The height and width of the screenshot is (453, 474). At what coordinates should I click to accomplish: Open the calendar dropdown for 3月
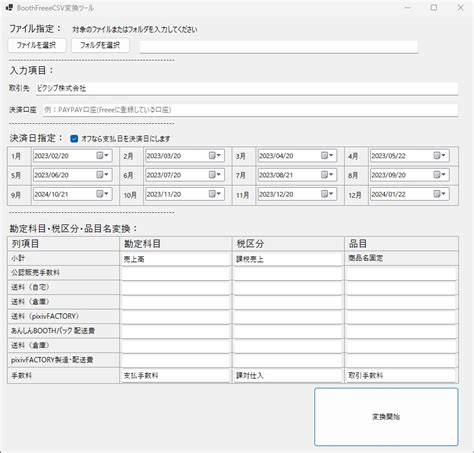tap(327, 156)
